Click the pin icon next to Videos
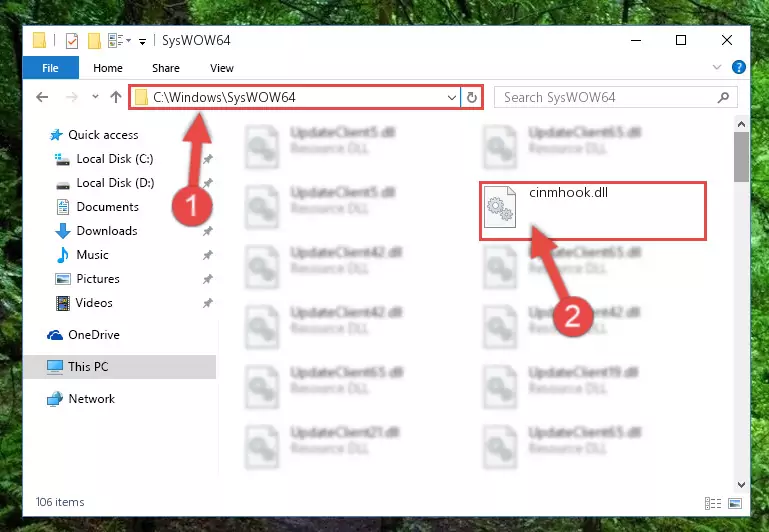The width and height of the screenshot is (769, 532). (208, 303)
